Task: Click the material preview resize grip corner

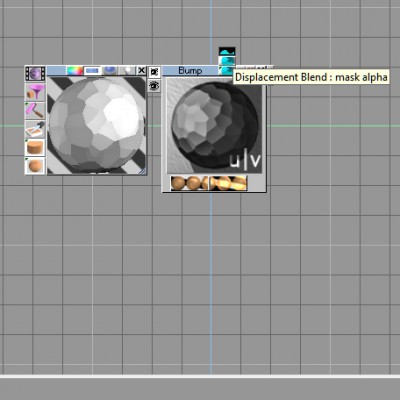Action: click(x=143, y=171)
